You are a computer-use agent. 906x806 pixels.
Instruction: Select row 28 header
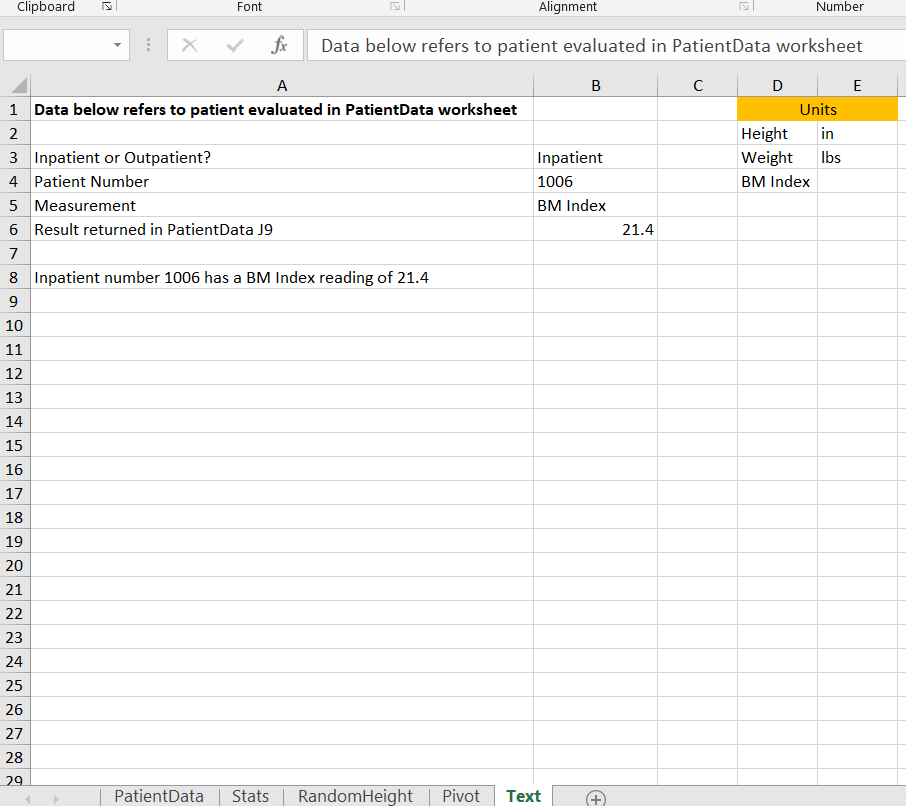pos(14,757)
